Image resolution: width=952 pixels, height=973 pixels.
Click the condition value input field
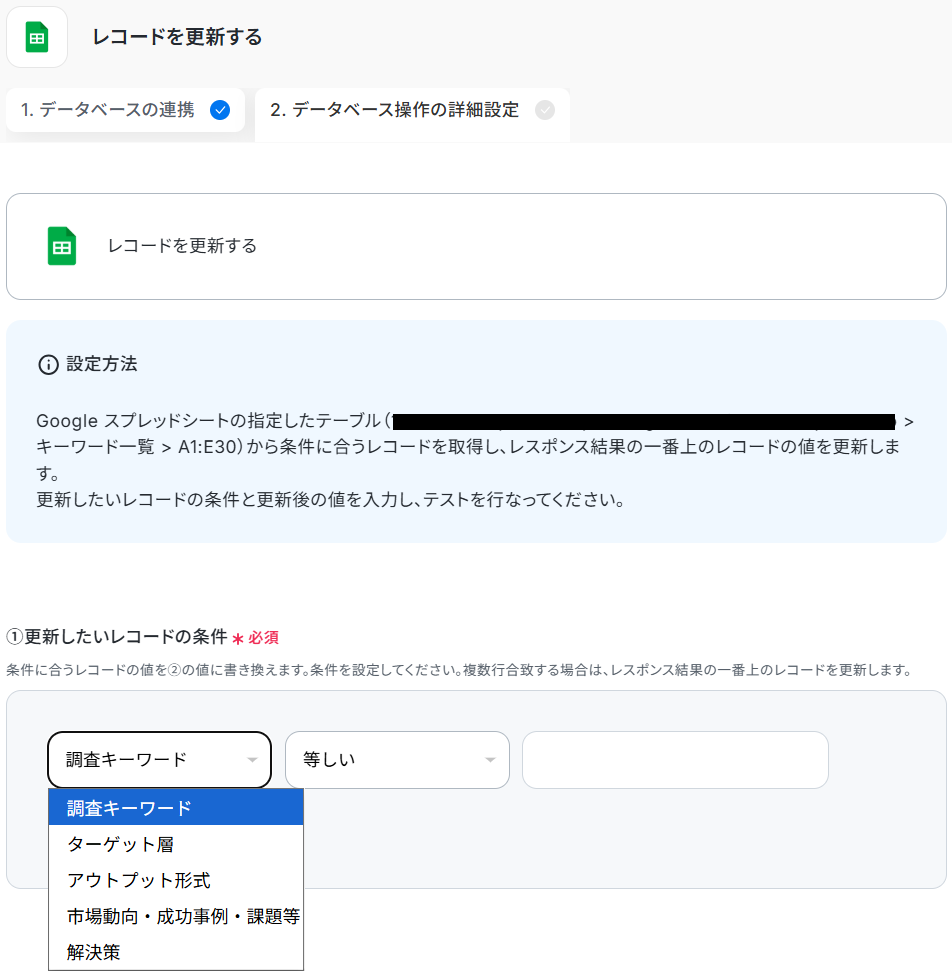point(675,760)
